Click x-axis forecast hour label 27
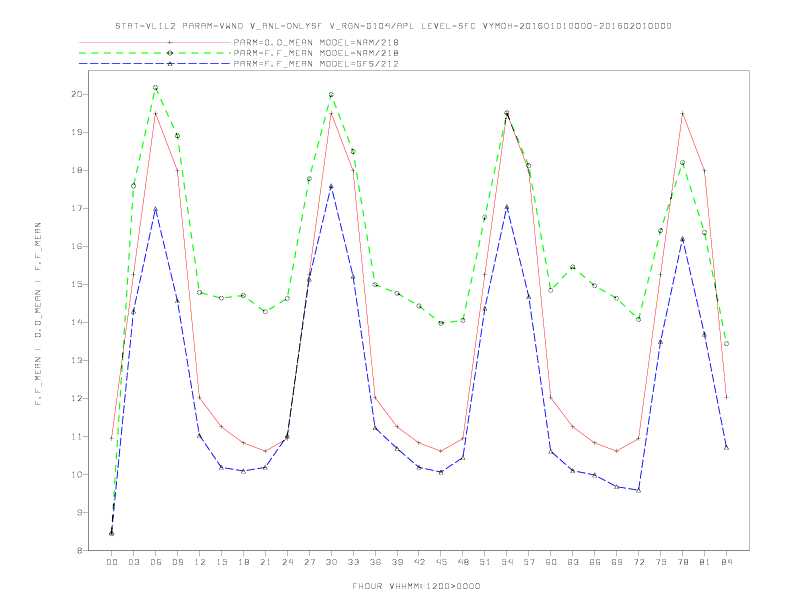The width and height of the screenshot is (792, 612). pyautogui.click(x=309, y=562)
